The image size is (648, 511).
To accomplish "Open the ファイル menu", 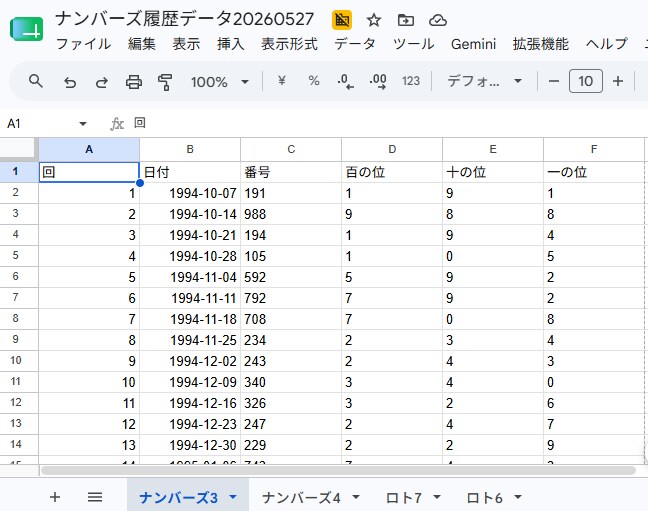I will tap(83, 44).
